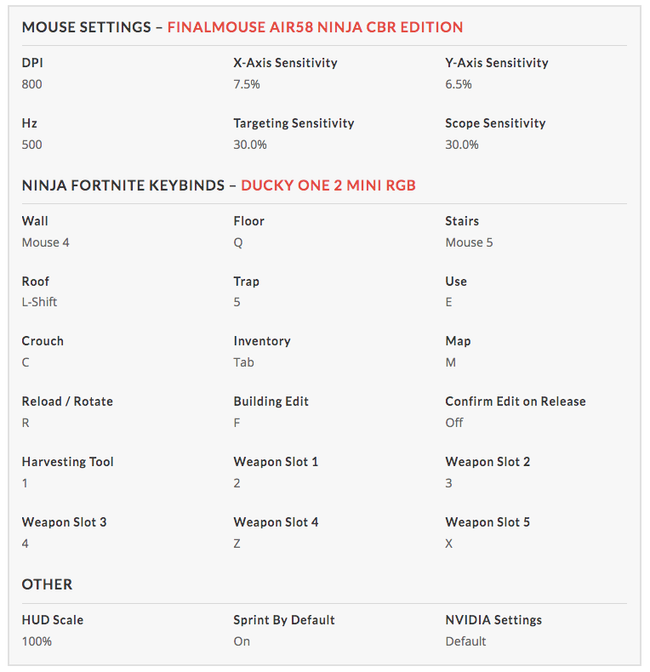Select the NVIDIA Settings value Default
The image size is (650, 672).
(466, 641)
